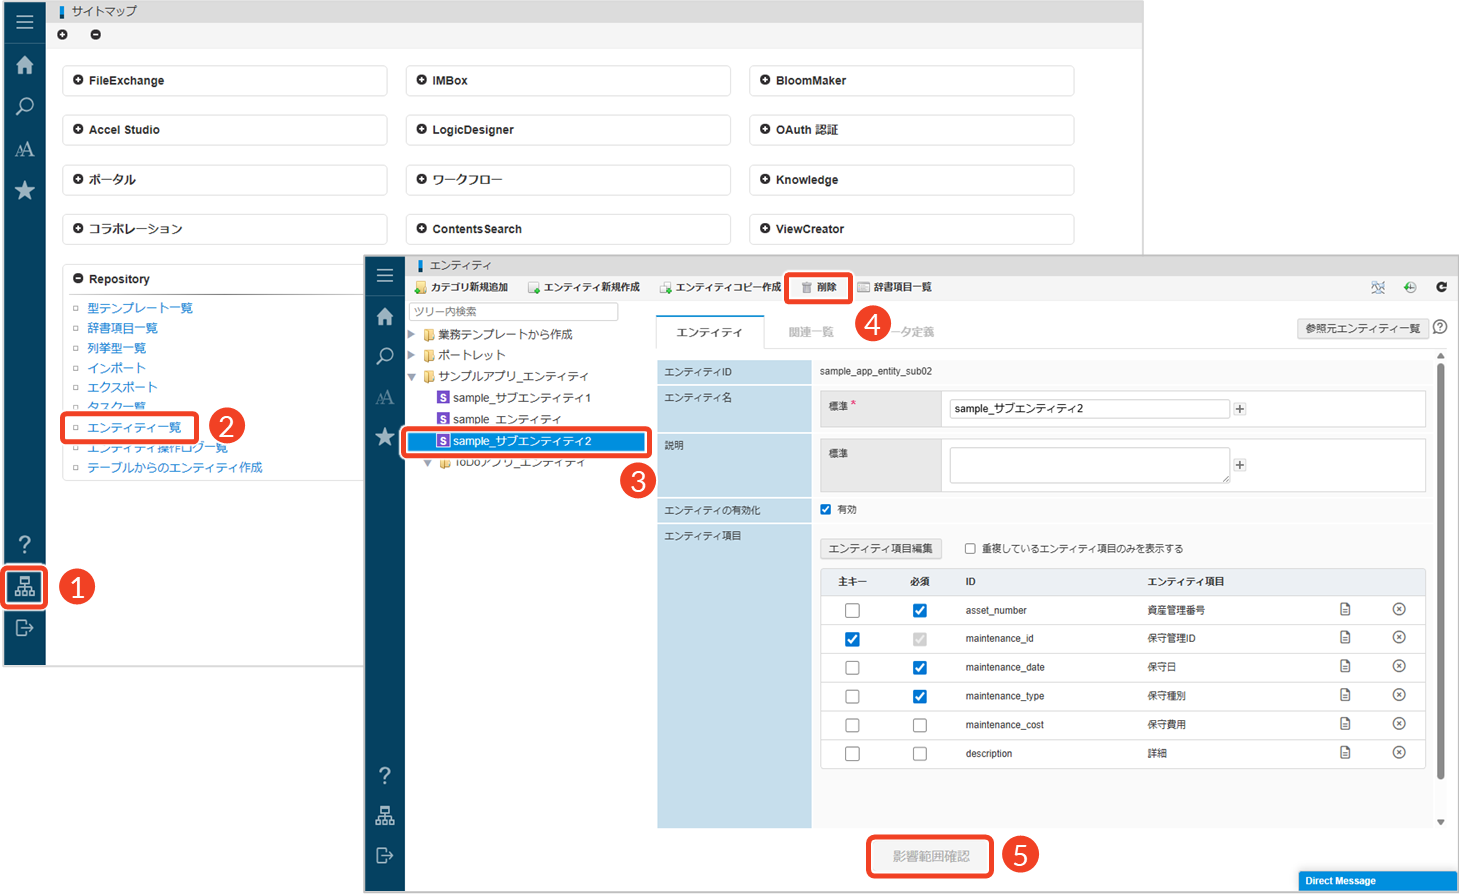Uncheck the エンティティの有効化 有効 checkbox

826,509
